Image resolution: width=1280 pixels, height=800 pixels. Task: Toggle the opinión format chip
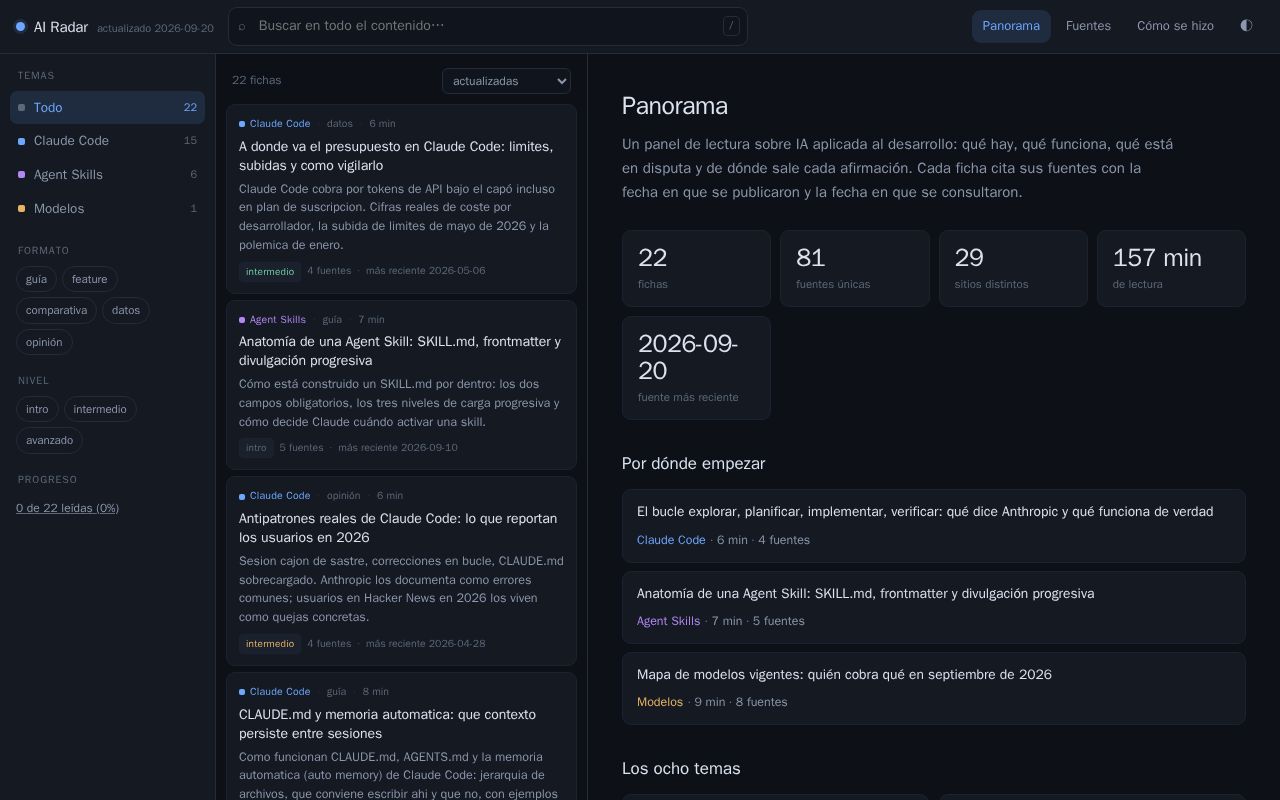pos(44,342)
